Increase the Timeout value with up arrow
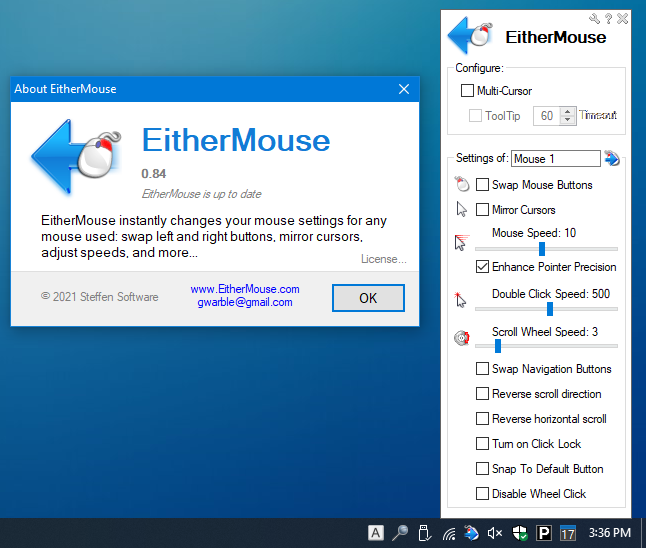Viewport: 646px width, 548px height. point(568,111)
